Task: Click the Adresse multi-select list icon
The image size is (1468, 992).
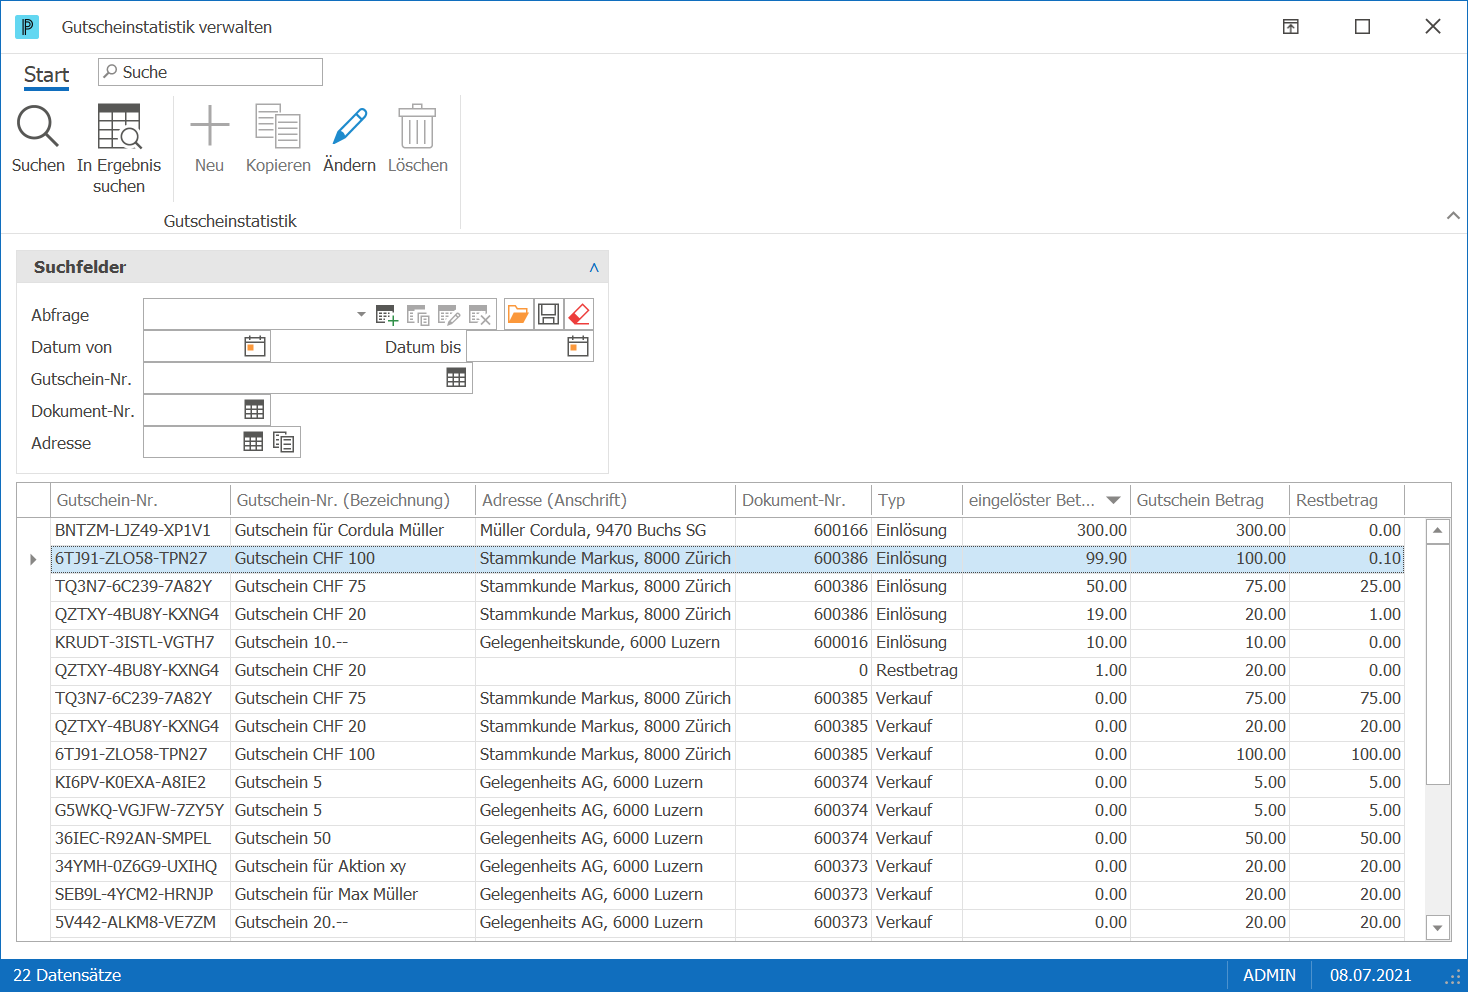Action: point(284,442)
